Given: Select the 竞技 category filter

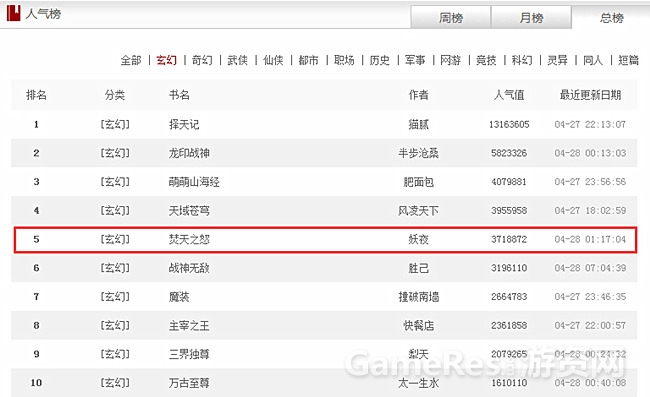Looking at the screenshot, I should click(486, 61).
